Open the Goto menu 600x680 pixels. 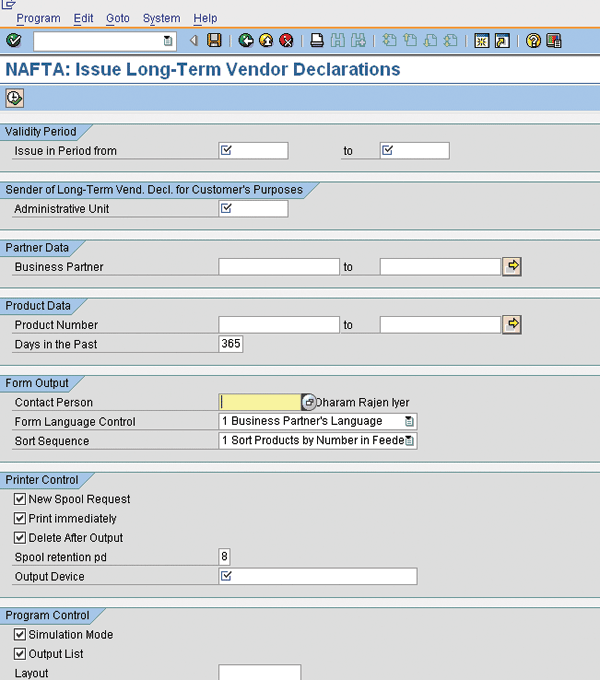(118, 18)
